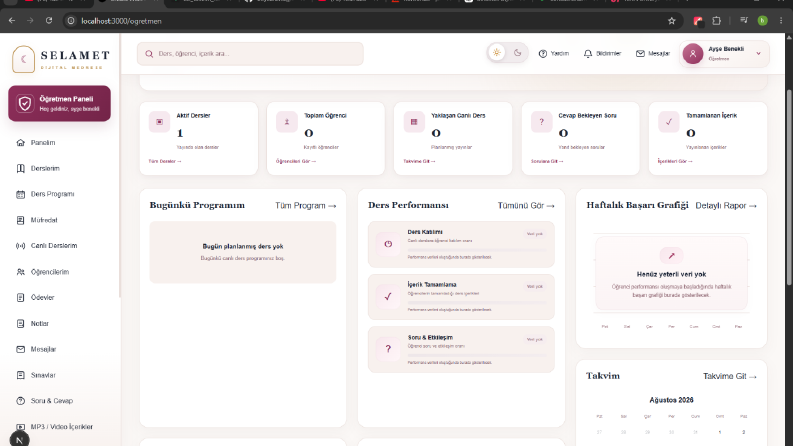The height and width of the screenshot is (446, 793).
Task: Open Yardım help in the header
Action: 554,54
